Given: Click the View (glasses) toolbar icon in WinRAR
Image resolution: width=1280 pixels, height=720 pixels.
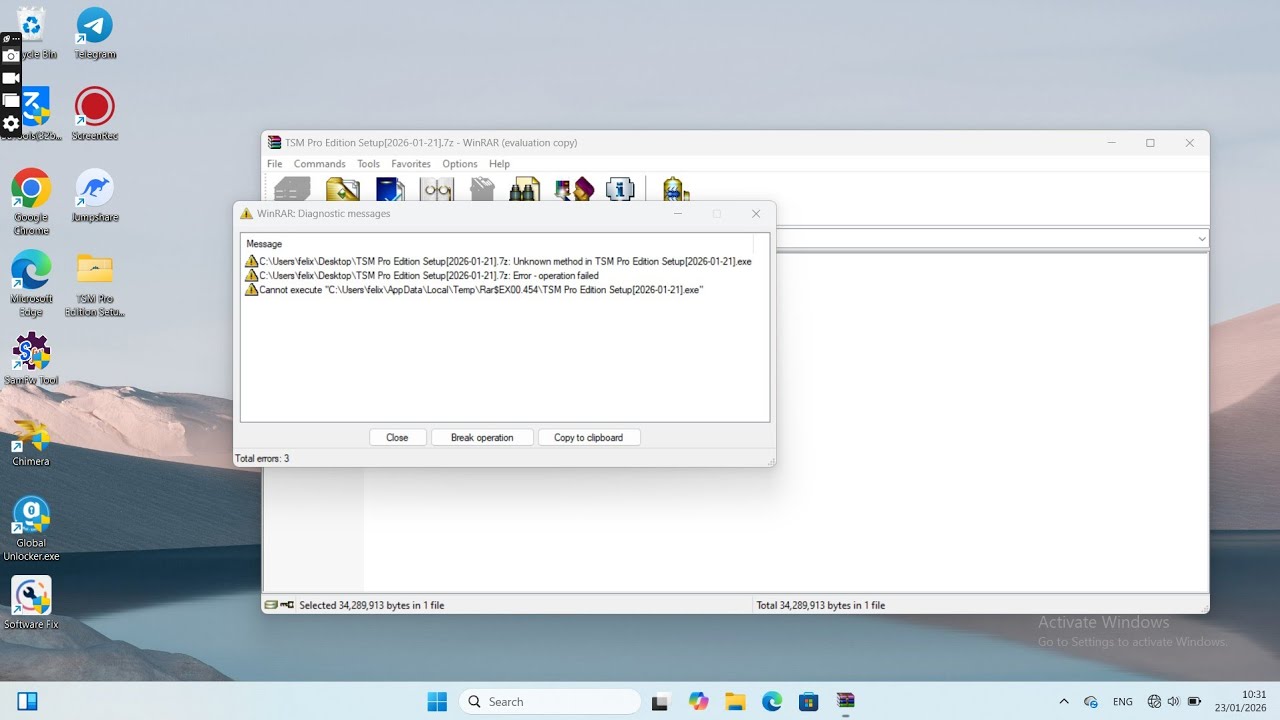Looking at the screenshot, I should [x=437, y=189].
